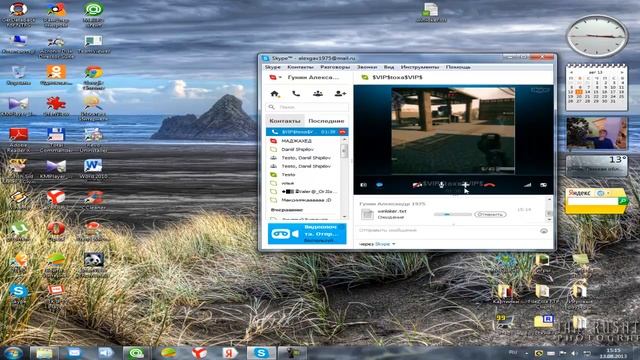Cancel the file transfer with Отменить
This screenshot has width=640, height=360.
pos(490,214)
